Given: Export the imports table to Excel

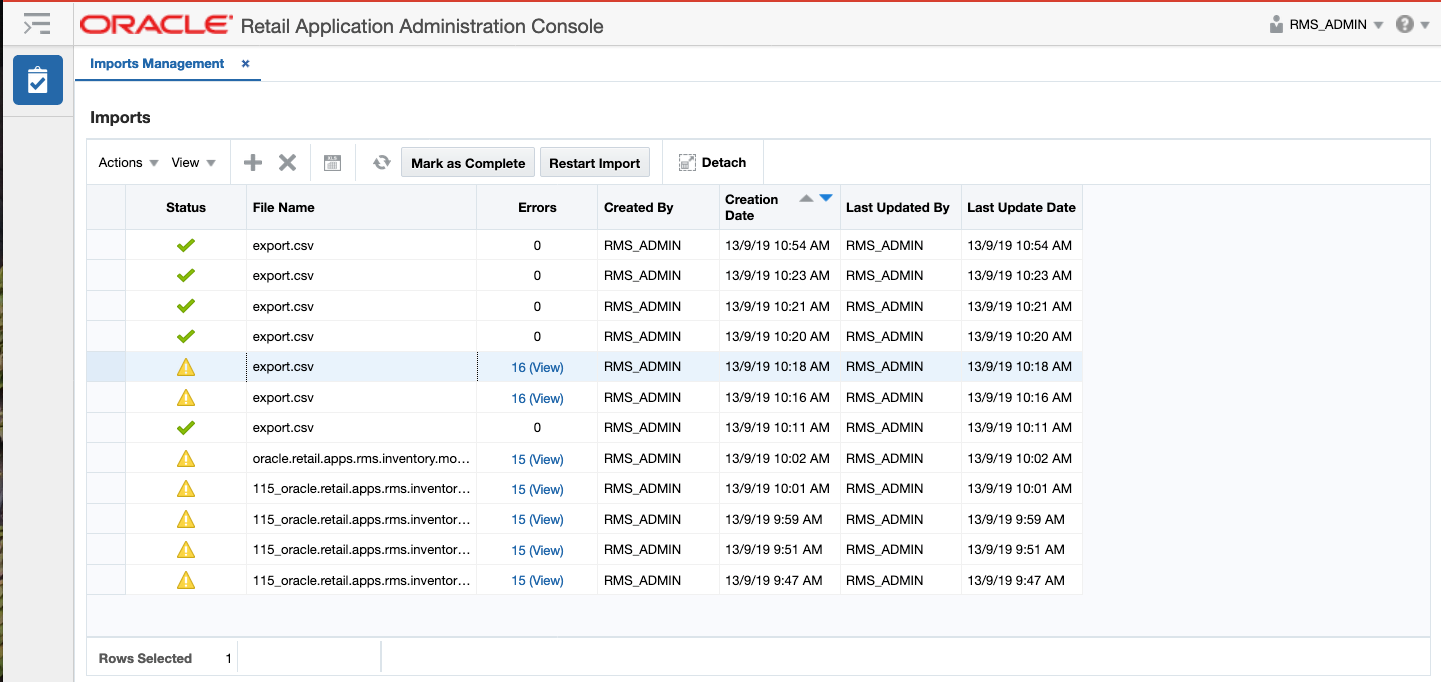Looking at the screenshot, I should [x=332, y=161].
